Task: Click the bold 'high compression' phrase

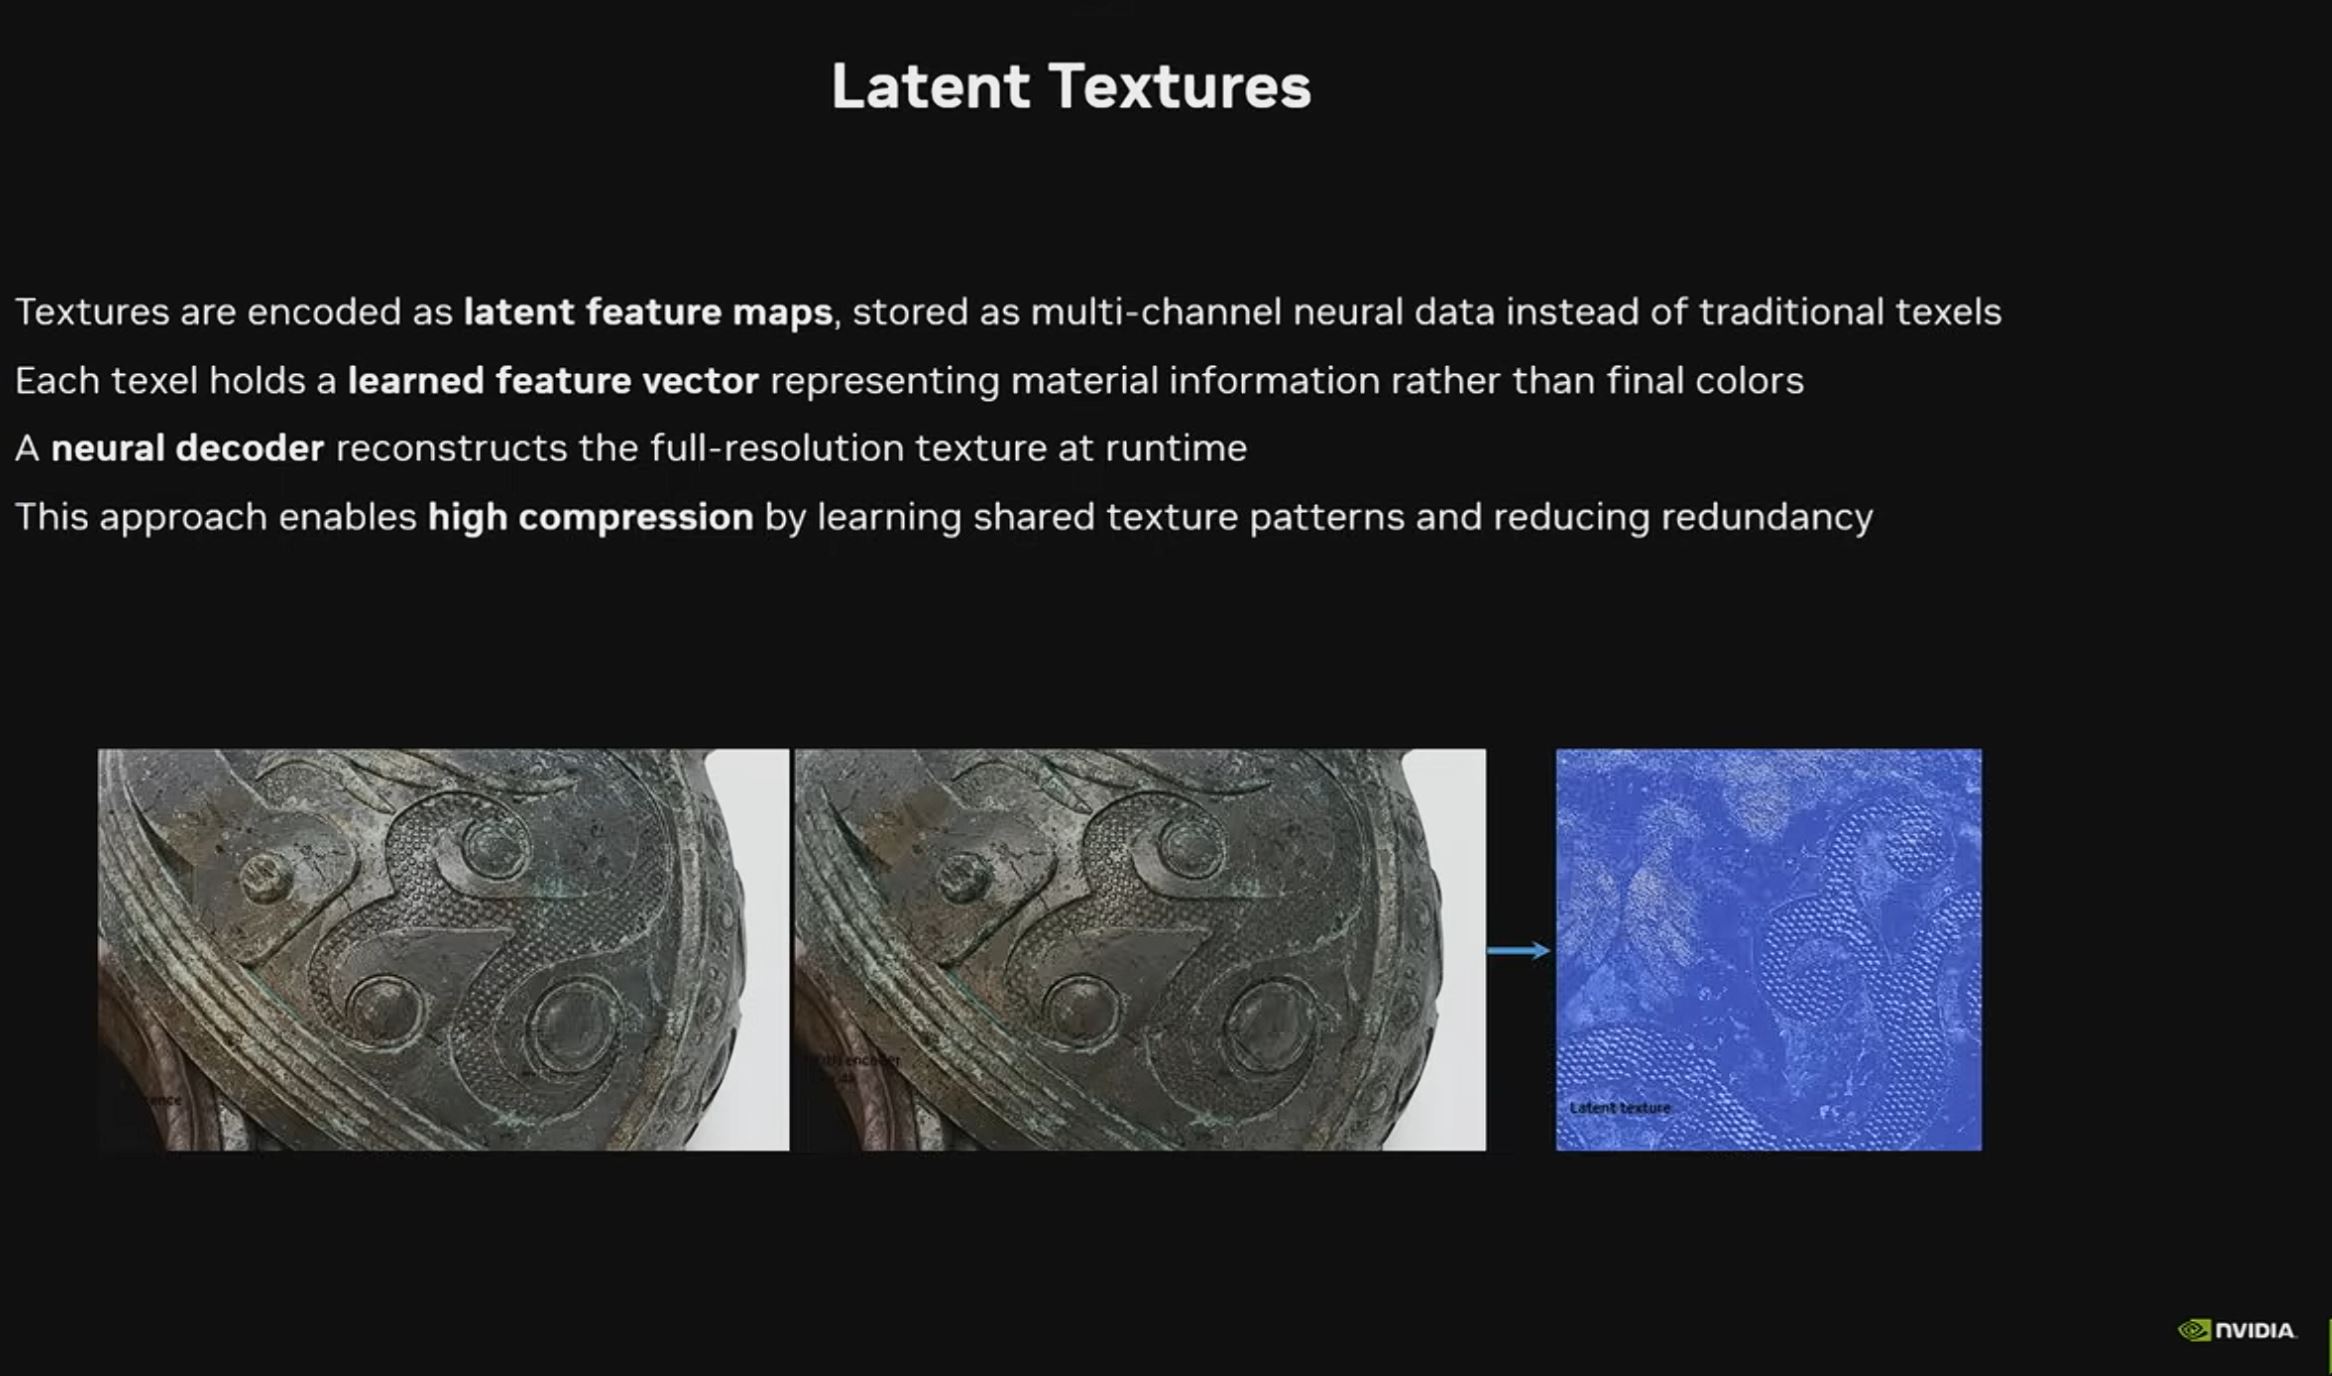Action: pos(590,517)
